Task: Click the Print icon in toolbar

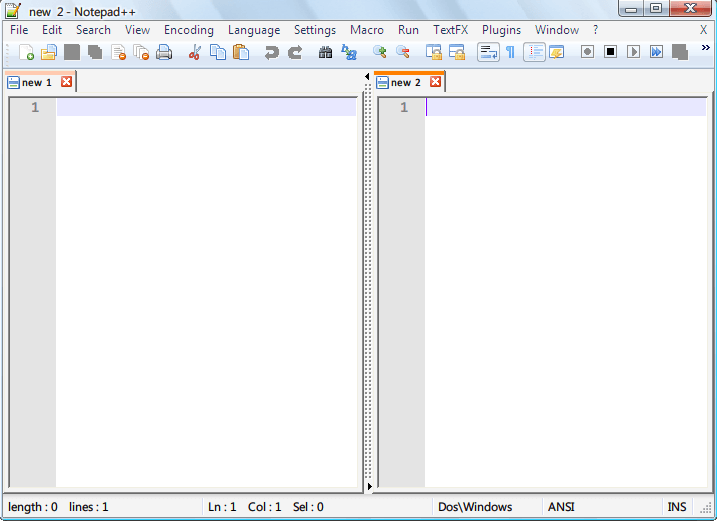Action: pos(164,52)
